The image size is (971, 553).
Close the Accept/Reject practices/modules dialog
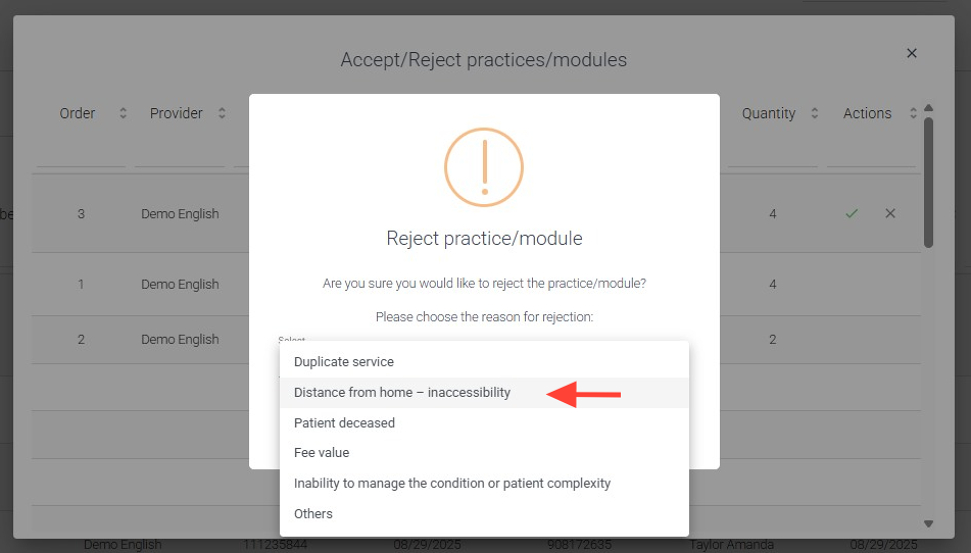pos(911,53)
